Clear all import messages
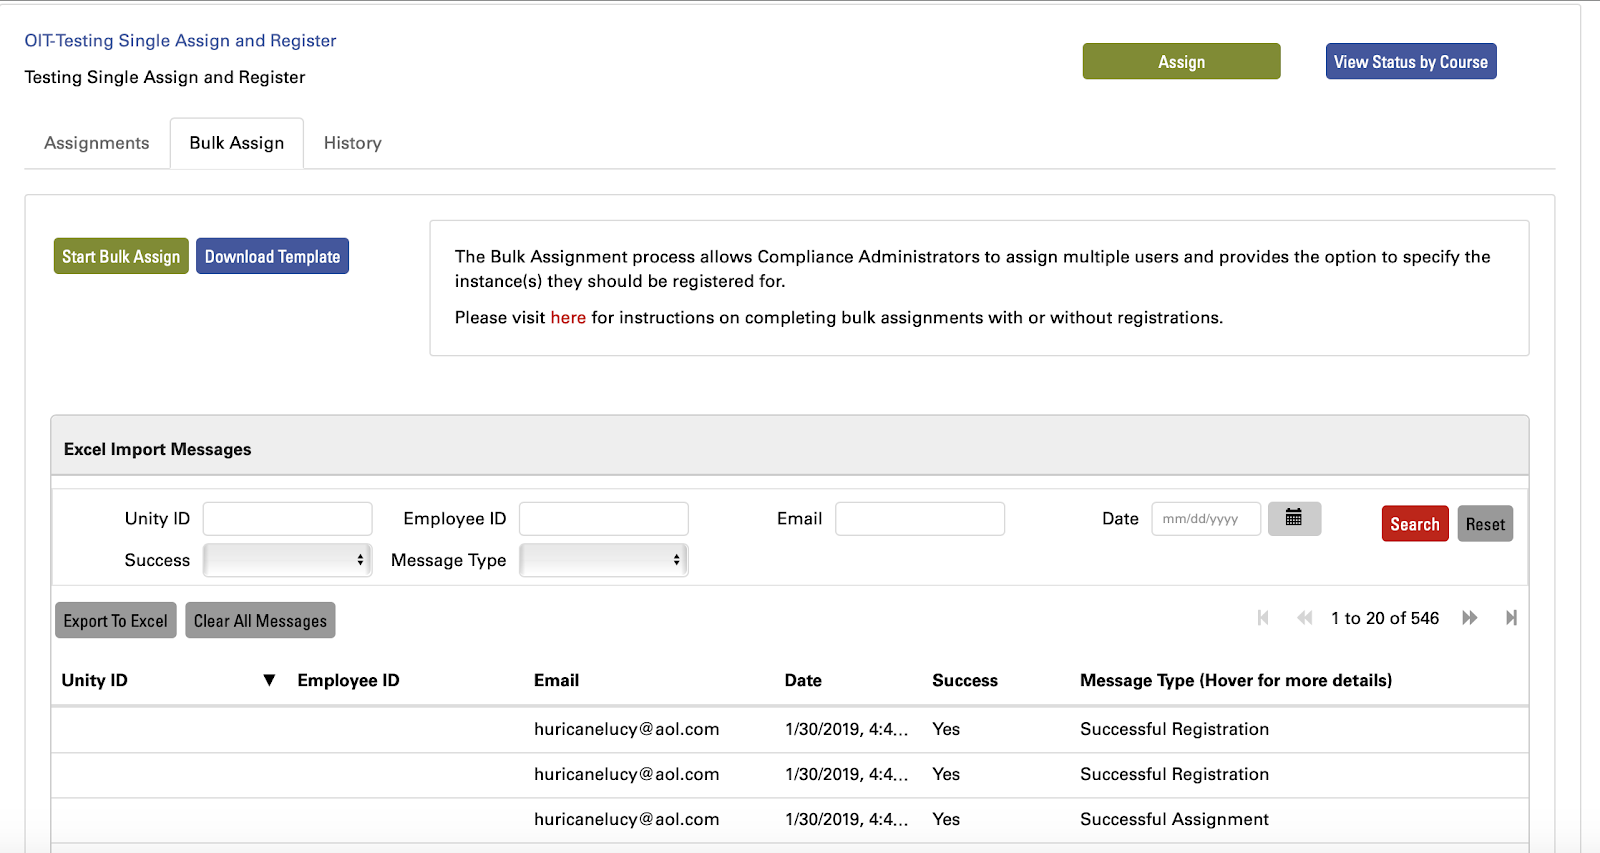 point(260,620)
